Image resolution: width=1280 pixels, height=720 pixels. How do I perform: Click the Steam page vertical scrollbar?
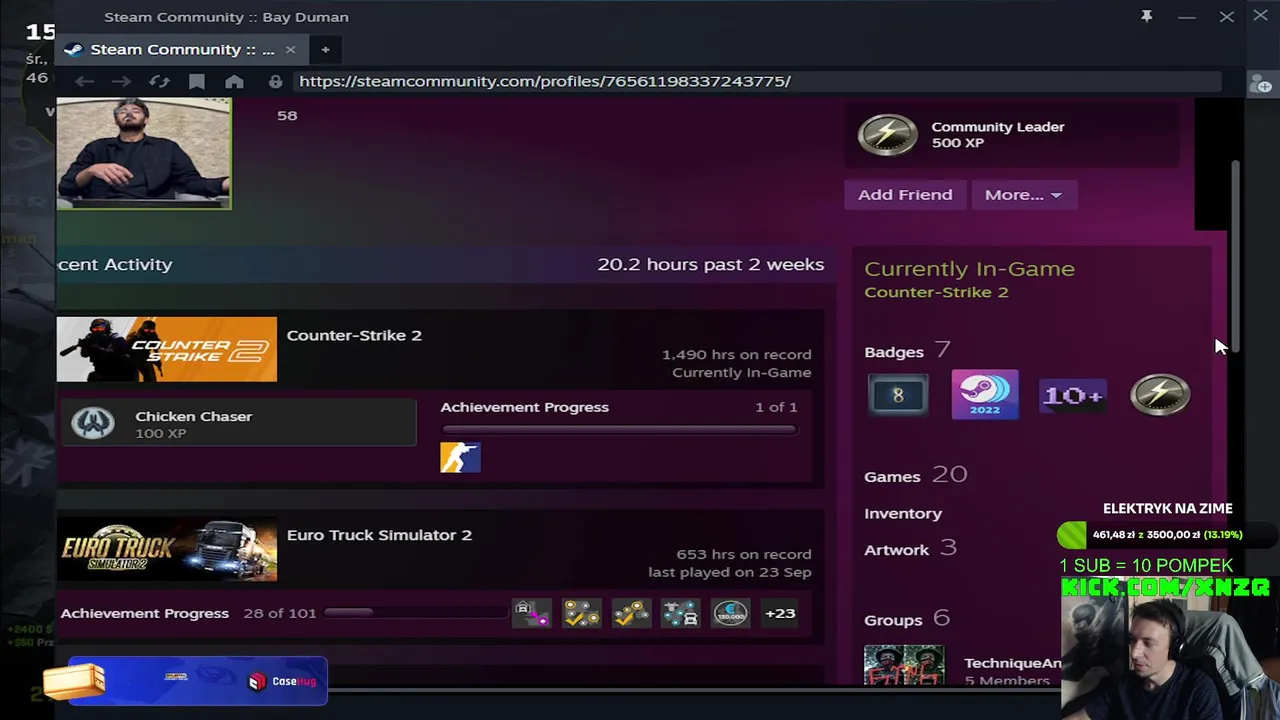click(x=1235, y=255)
